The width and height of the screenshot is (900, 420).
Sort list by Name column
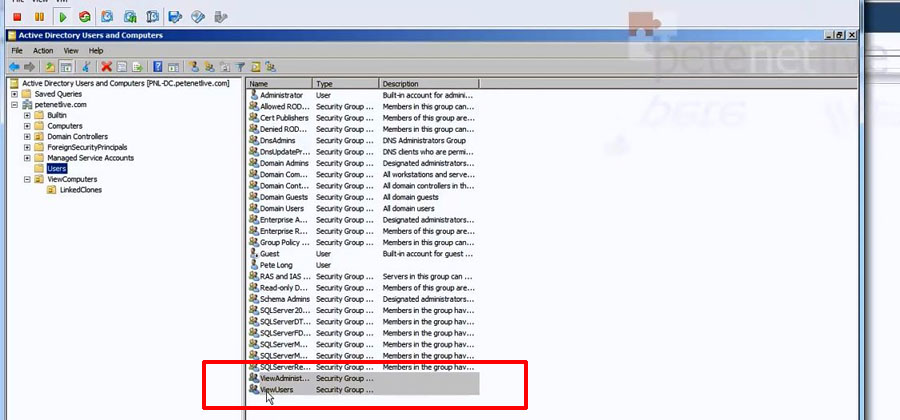click(280, 84)
